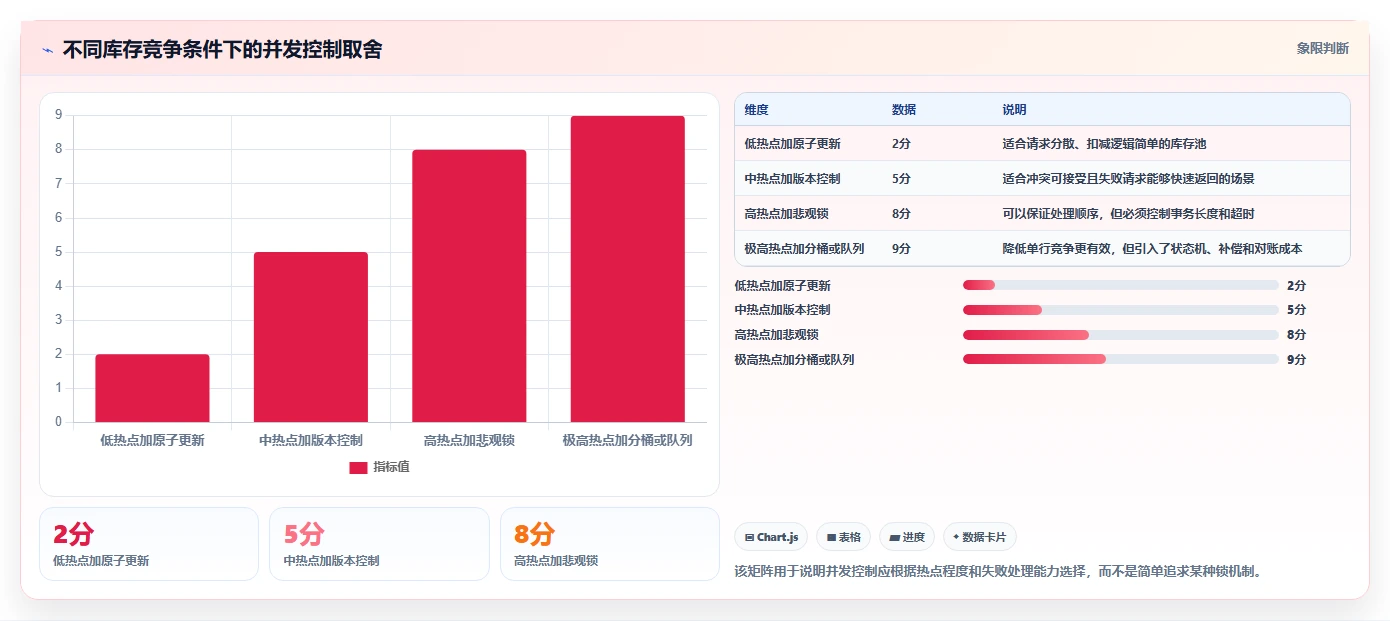Click progress list label 极高热点加分桶或队列
1390x621 pixels.
[x=794, y=360]
